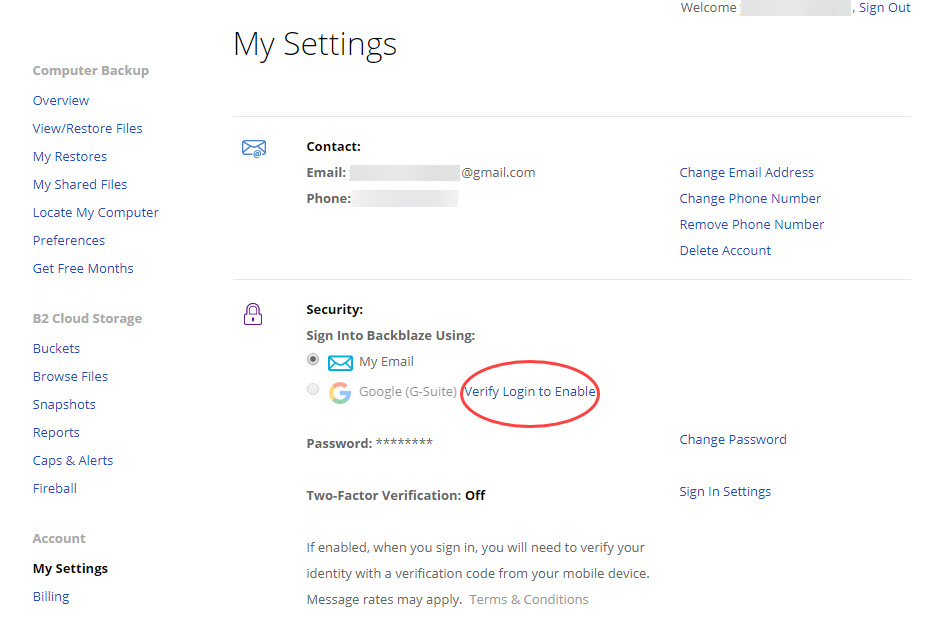Click the Computer Backup section header
Screen dimensions: 940x623
(91, 71)
